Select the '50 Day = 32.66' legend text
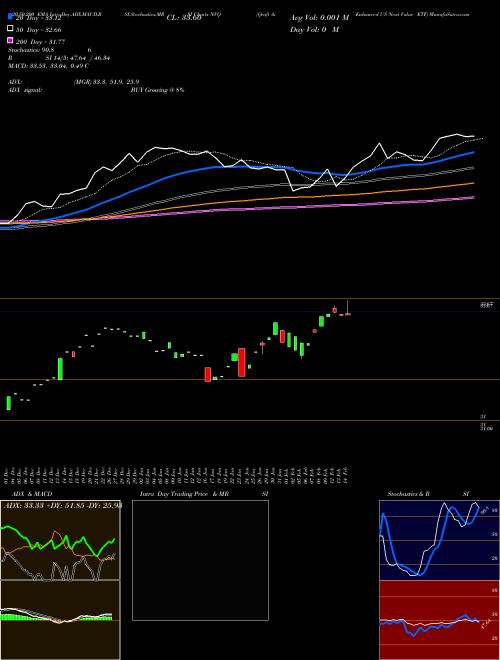 38,30
